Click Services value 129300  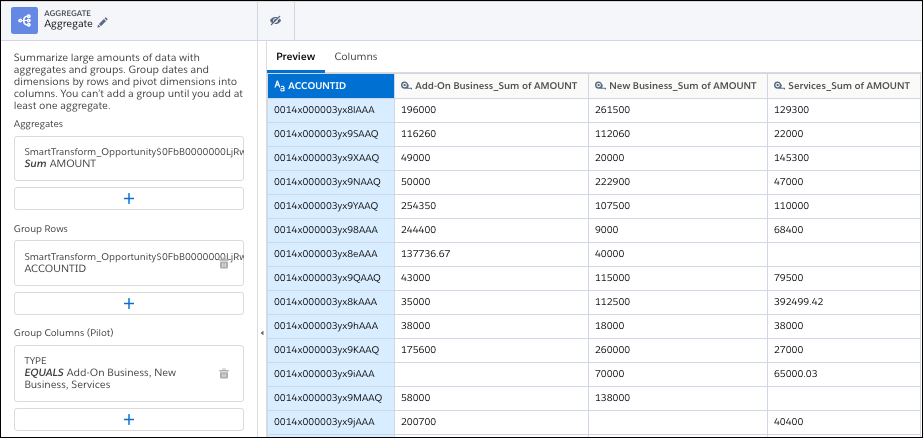(x=844, y=110)
